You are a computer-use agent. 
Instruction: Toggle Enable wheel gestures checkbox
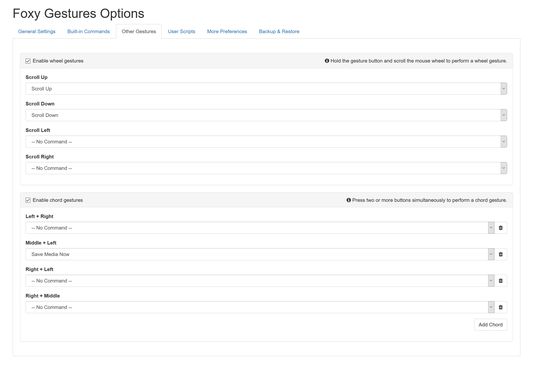point(28,61)
